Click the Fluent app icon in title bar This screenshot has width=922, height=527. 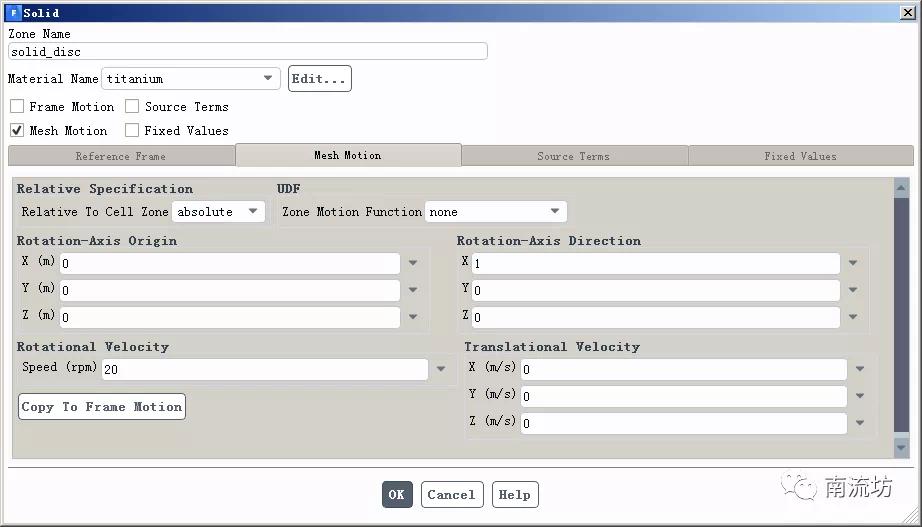tap(13, 12)
